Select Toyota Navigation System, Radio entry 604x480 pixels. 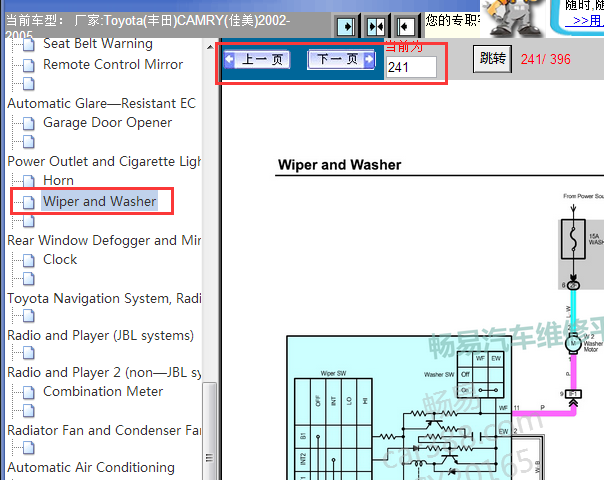click(x=104, y=299)
